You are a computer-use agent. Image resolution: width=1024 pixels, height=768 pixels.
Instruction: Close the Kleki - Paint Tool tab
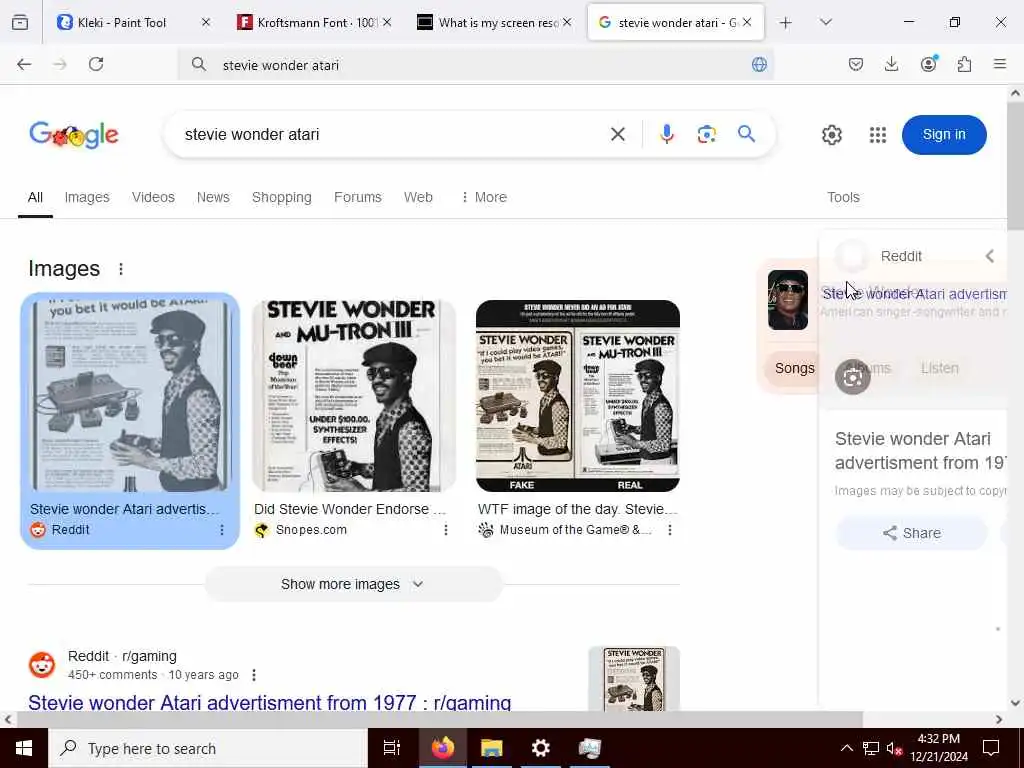pyautogui.click(x=206, y=22)
